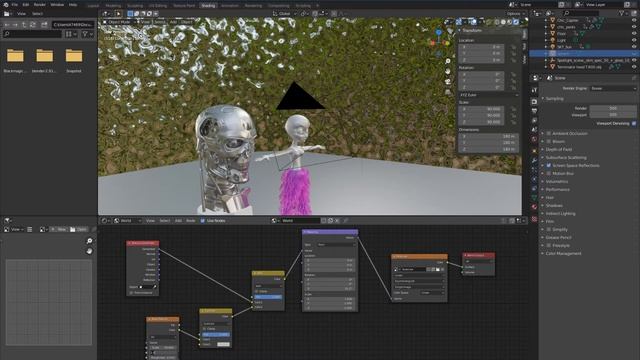This screenshot has height=360, width=640.
Task: Click the file browser path field
Action: [73, 25]
